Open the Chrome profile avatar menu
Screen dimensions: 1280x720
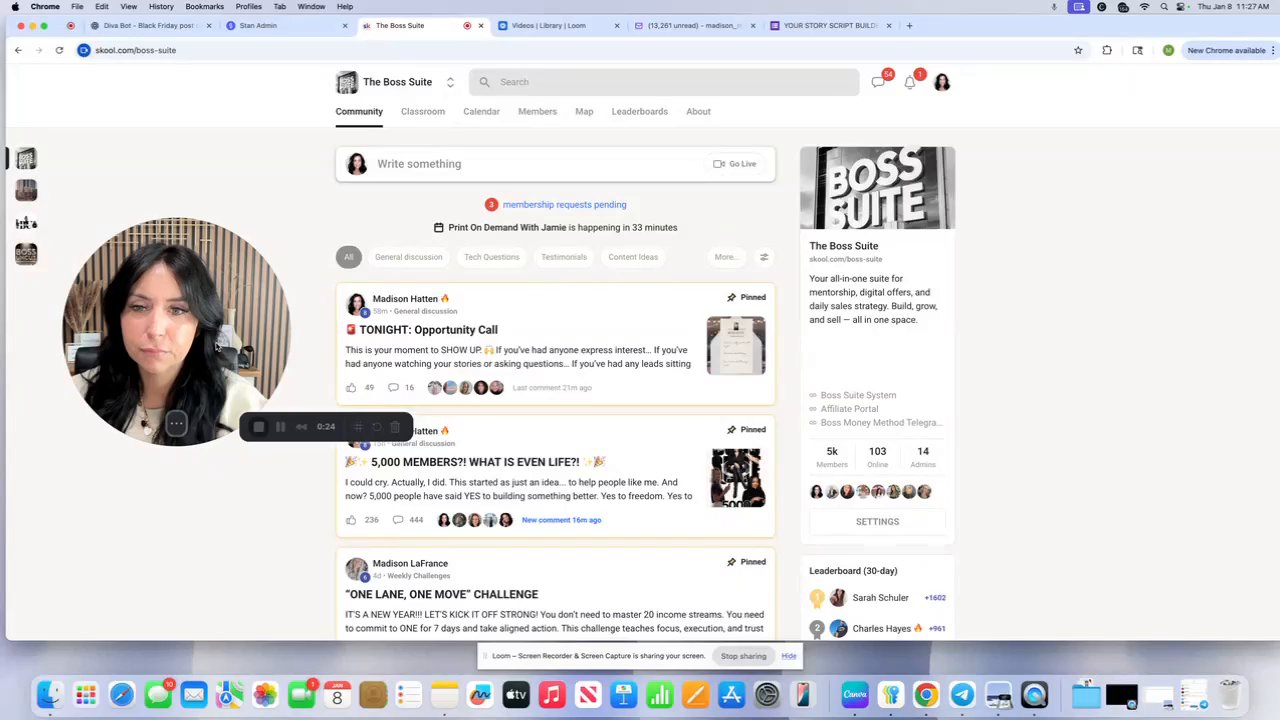point(1168,50)
